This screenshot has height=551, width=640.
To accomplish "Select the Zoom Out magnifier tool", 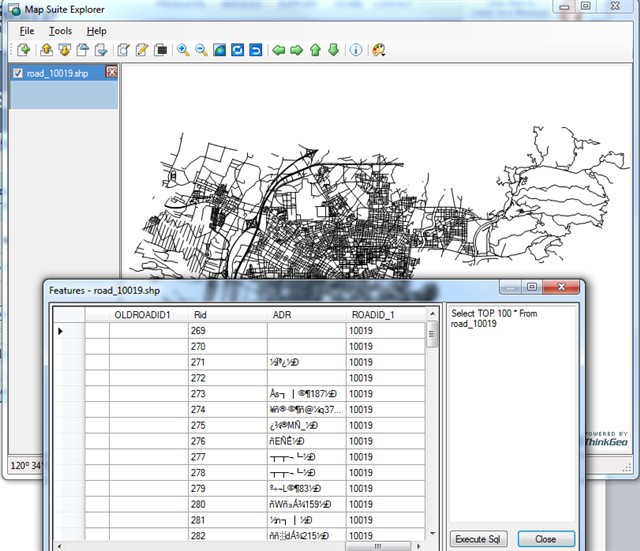I will click(x=201, y=50).
